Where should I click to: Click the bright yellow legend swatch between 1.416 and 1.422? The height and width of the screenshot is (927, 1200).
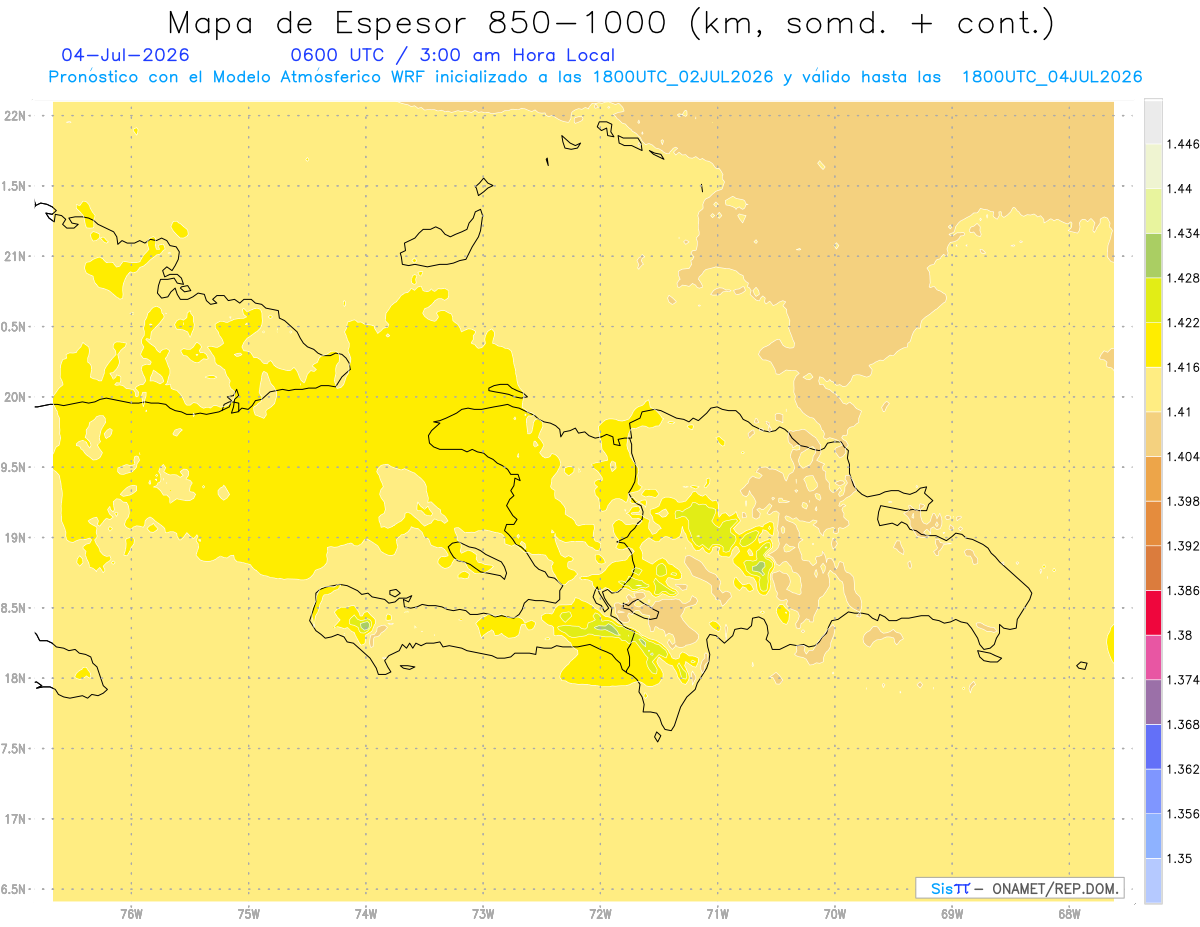[x=1153, y=345]
